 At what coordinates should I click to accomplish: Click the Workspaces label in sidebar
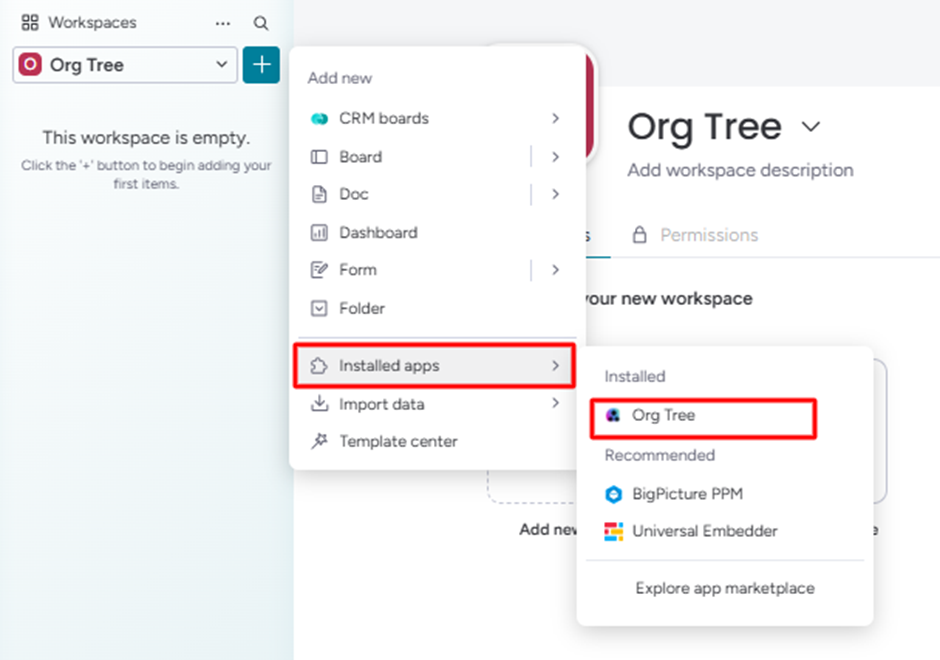pyautogui.click(x=92, y=23)
